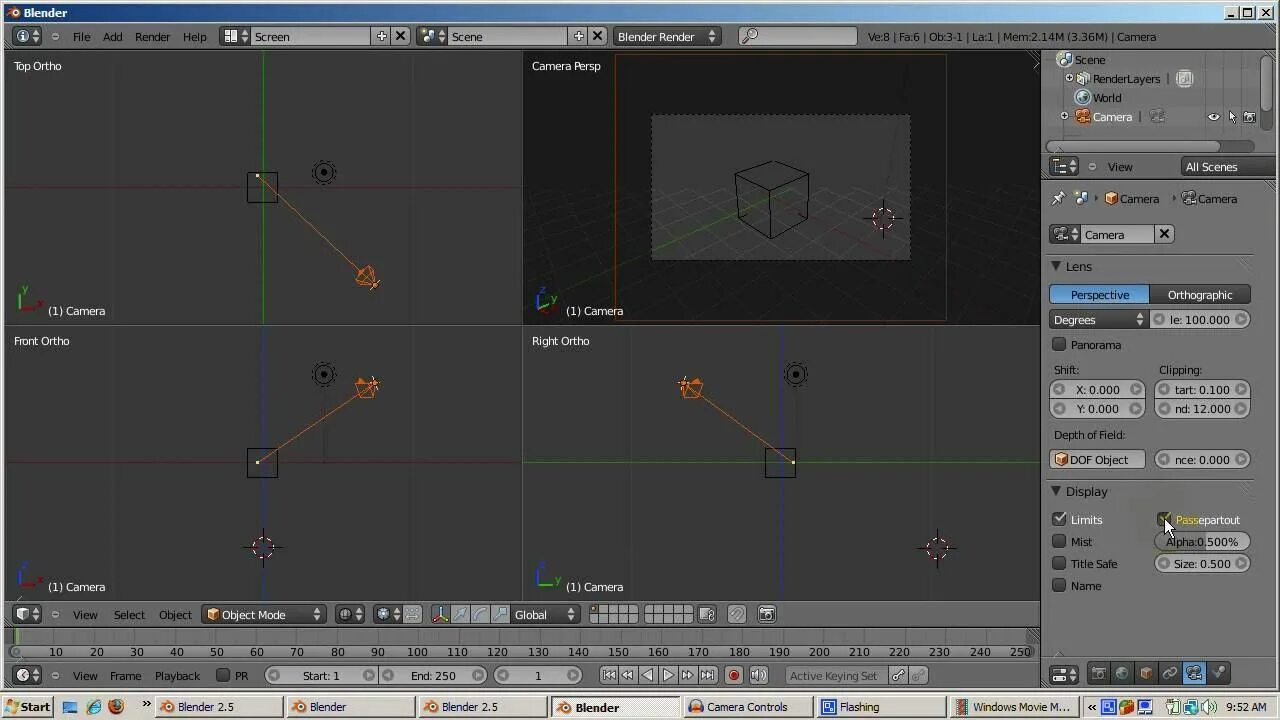The width and height of the screenshot is (1280, 720).
Task: Enable the rotate manipulator
Action: pos(480,614)
